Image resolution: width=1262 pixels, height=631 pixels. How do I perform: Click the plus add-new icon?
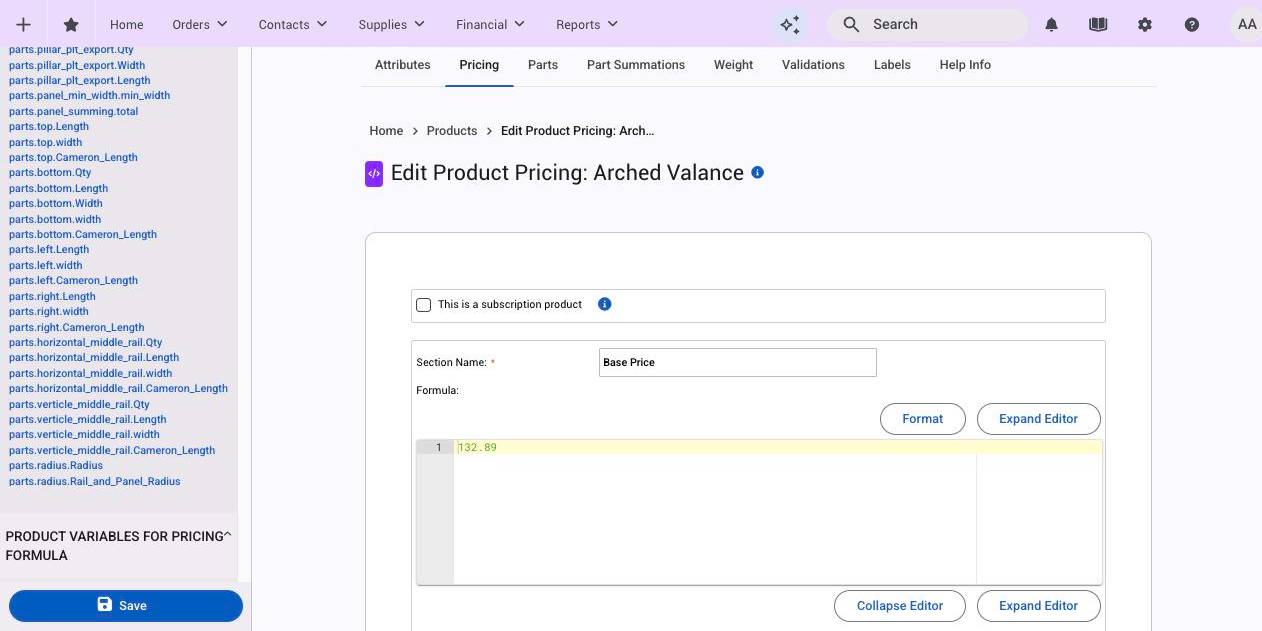point(24,24)
